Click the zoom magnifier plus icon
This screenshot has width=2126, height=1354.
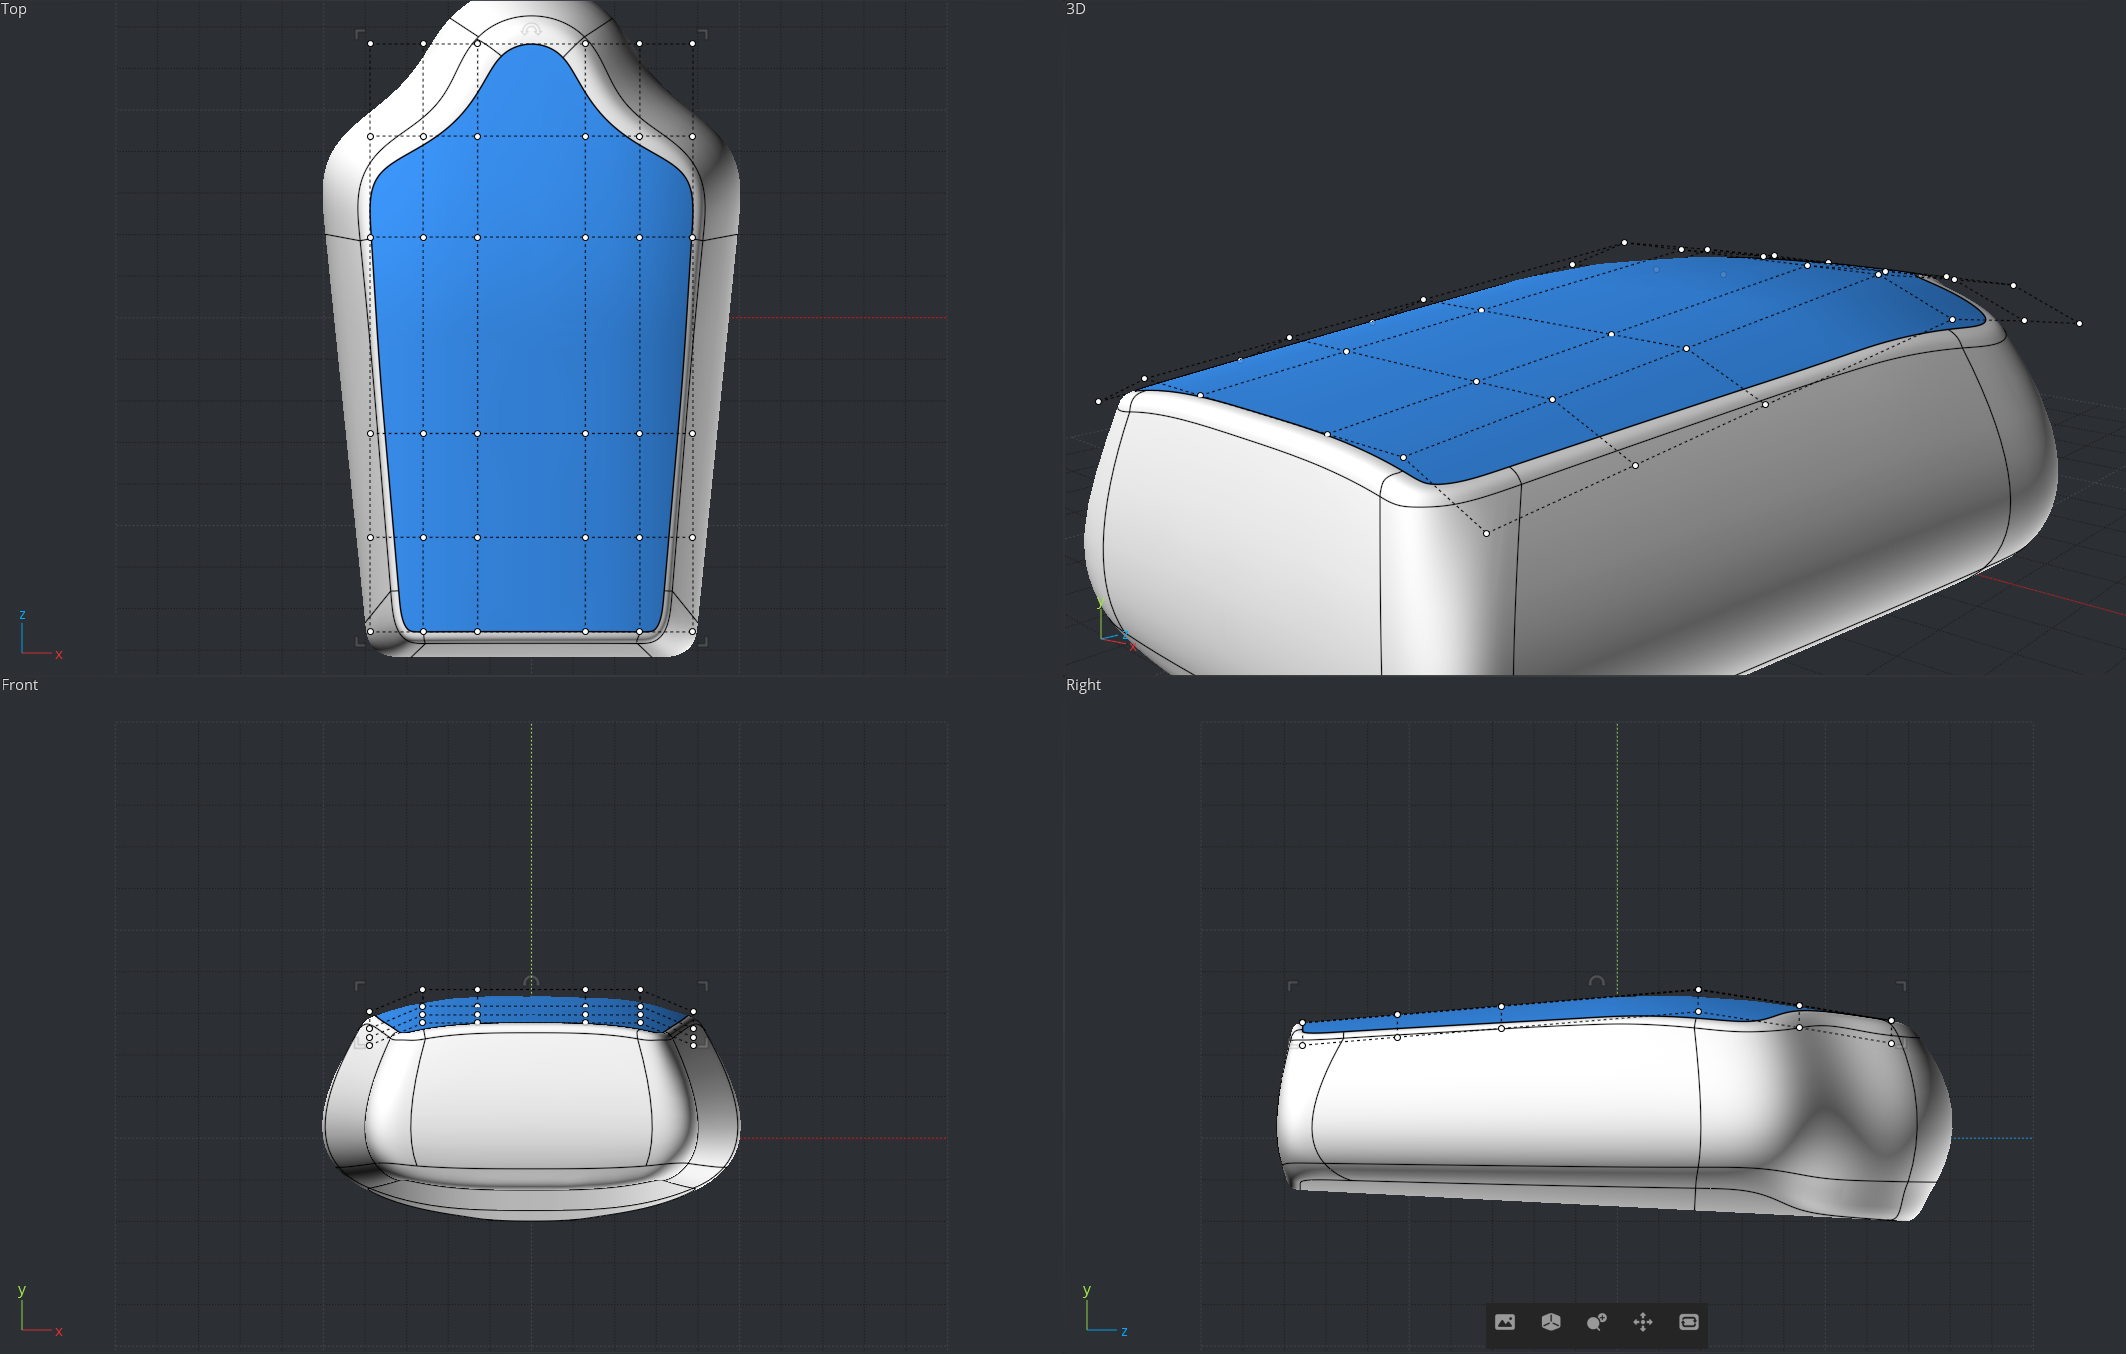[x=1596, y=1322]
